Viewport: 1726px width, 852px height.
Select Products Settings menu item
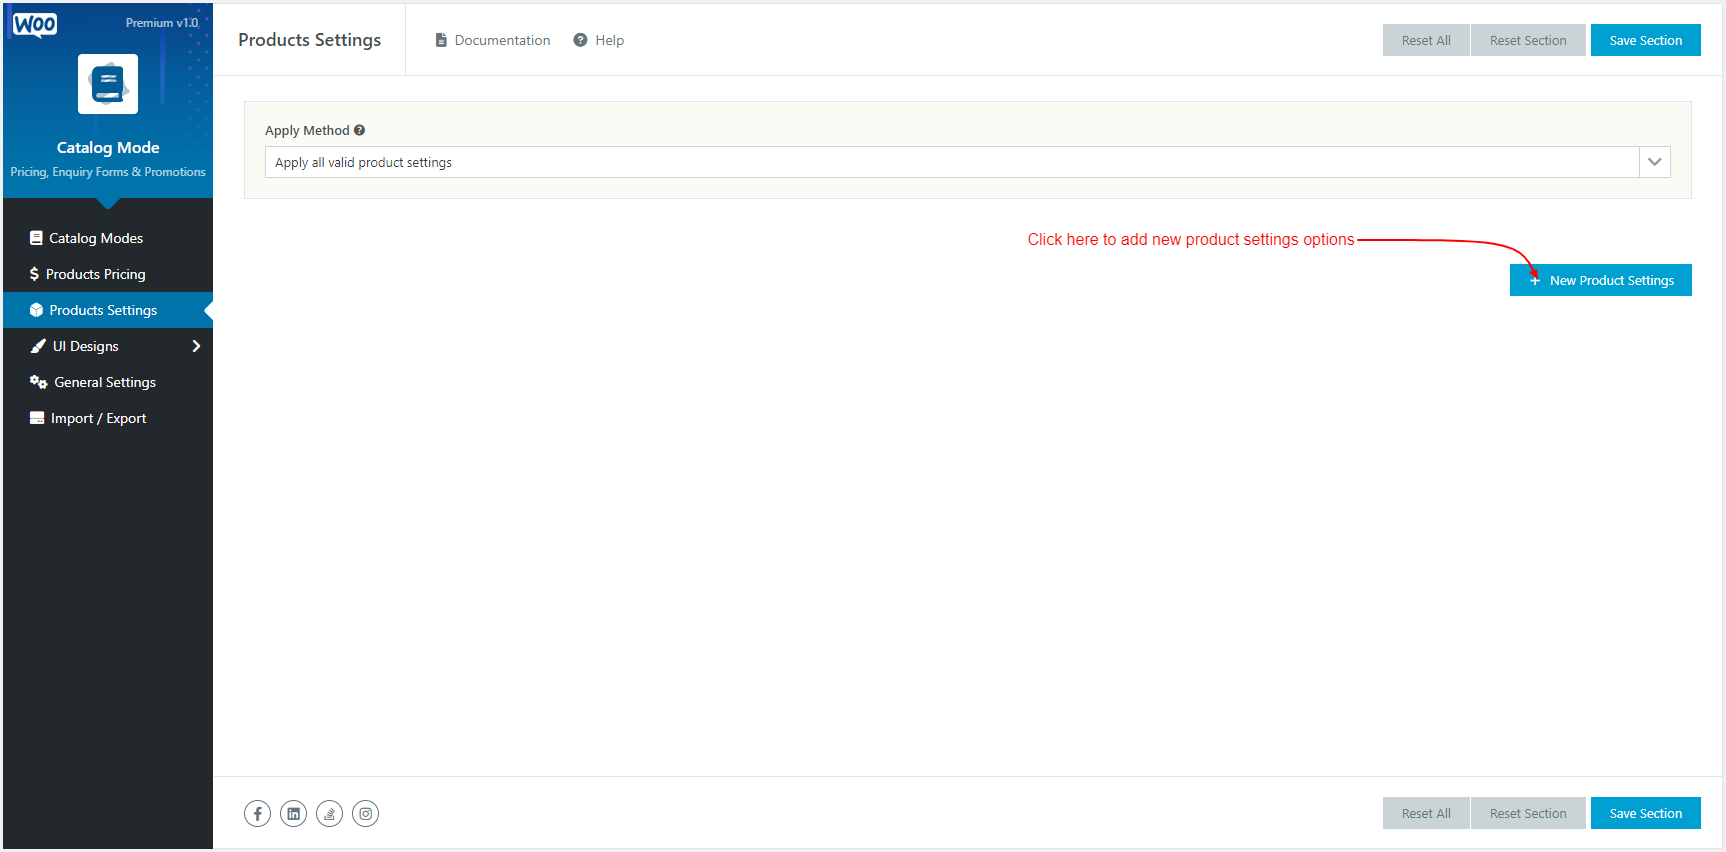click(x=108, y=310)
